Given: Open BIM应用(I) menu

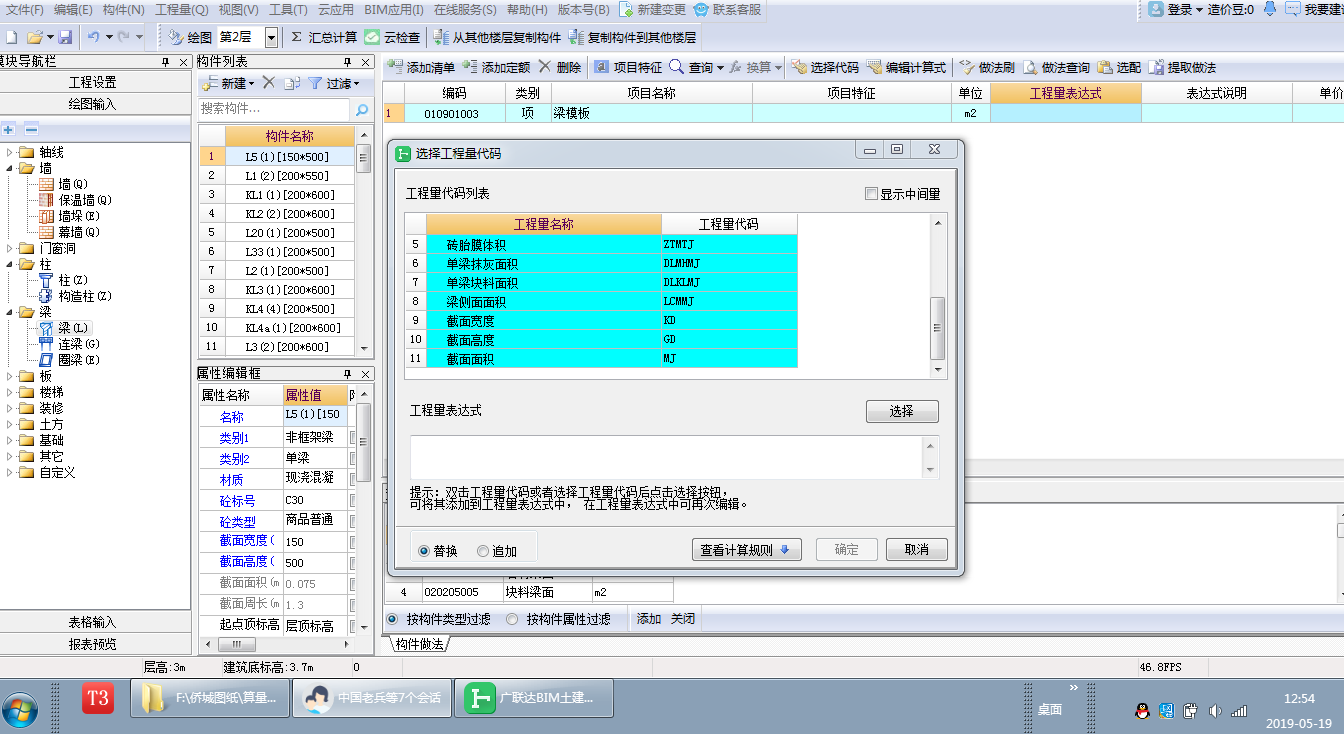Looking at the screenshot, I should [395, 10].
